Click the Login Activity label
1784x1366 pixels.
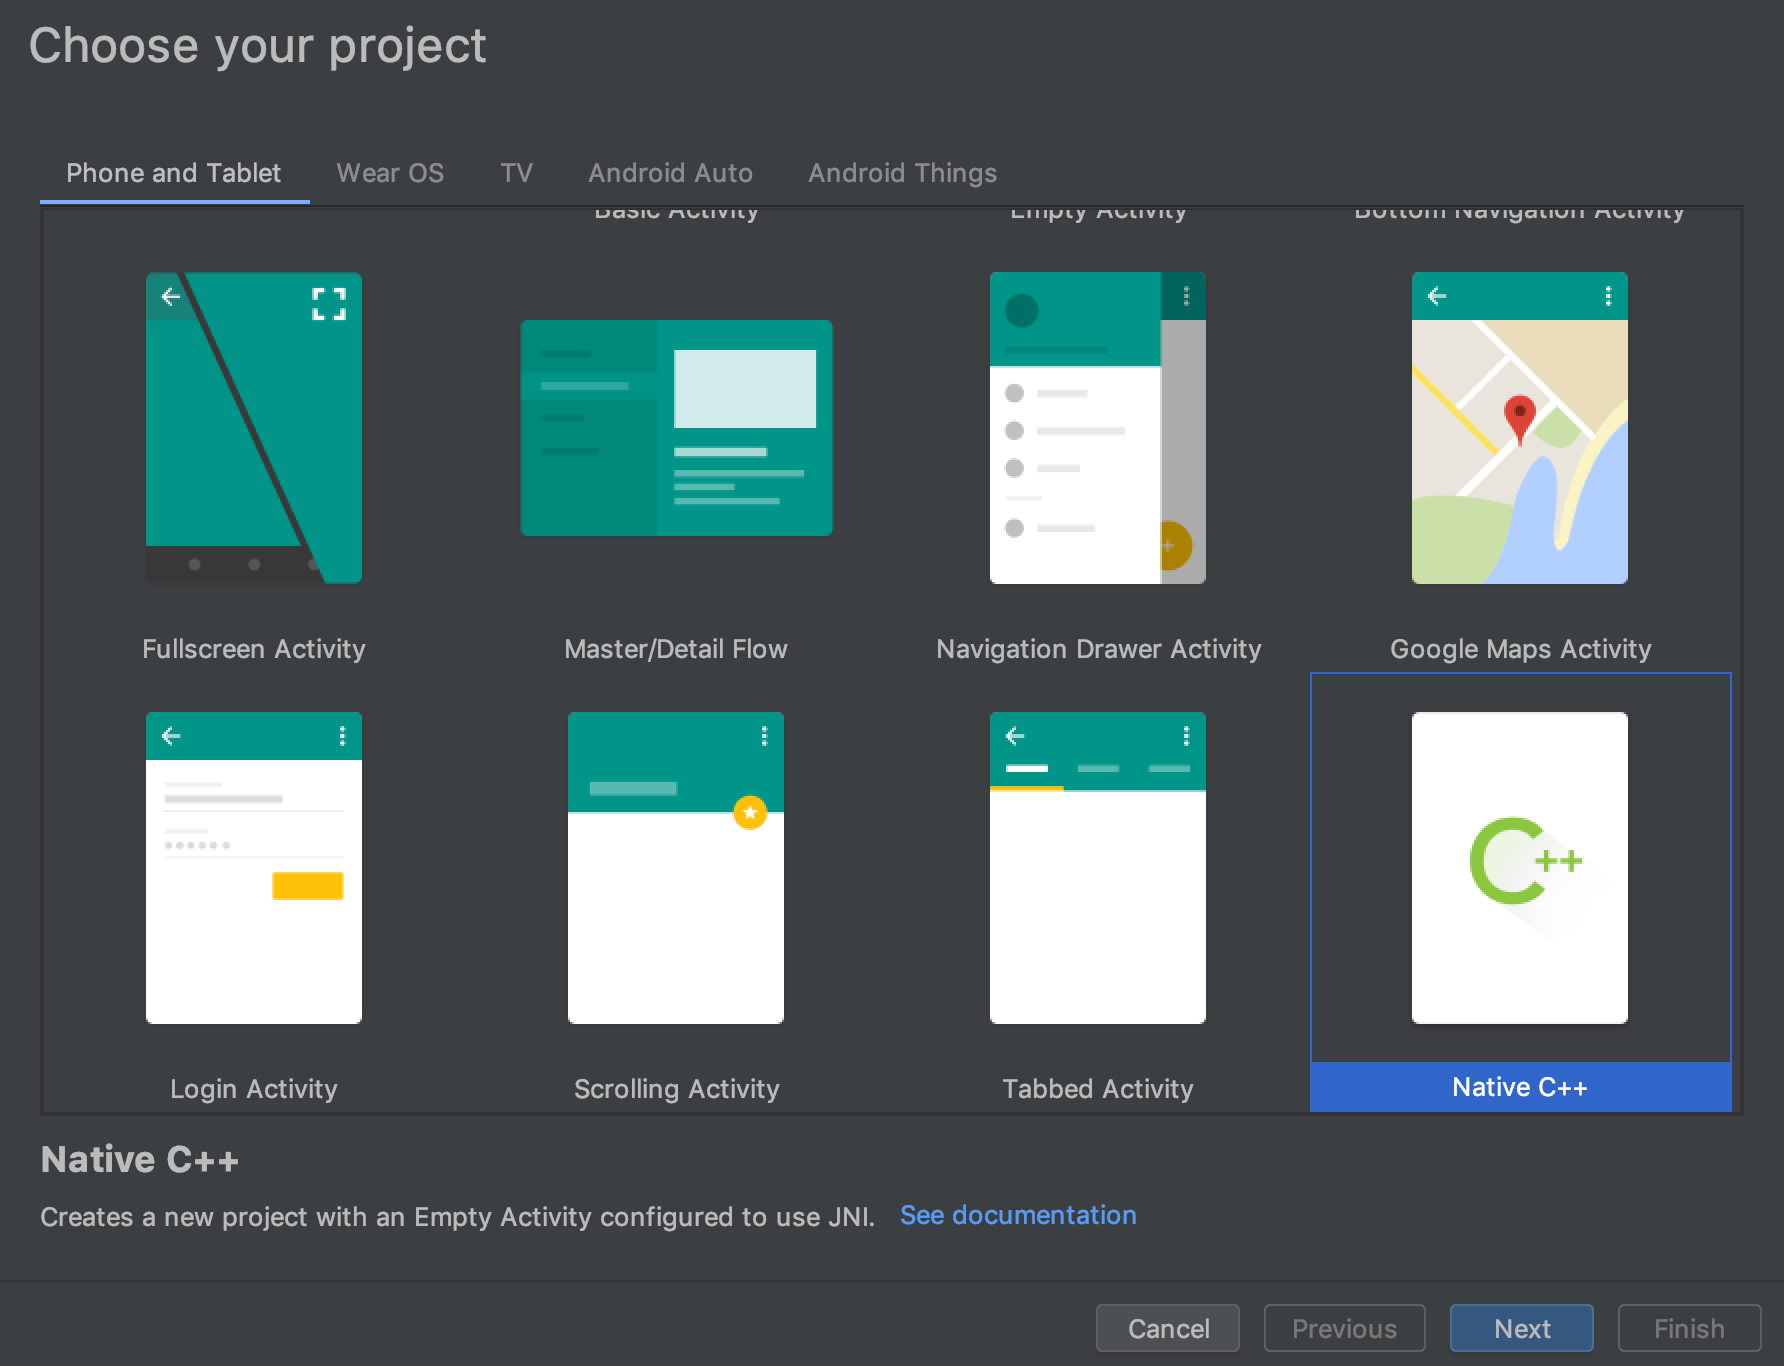[254, 1089]
